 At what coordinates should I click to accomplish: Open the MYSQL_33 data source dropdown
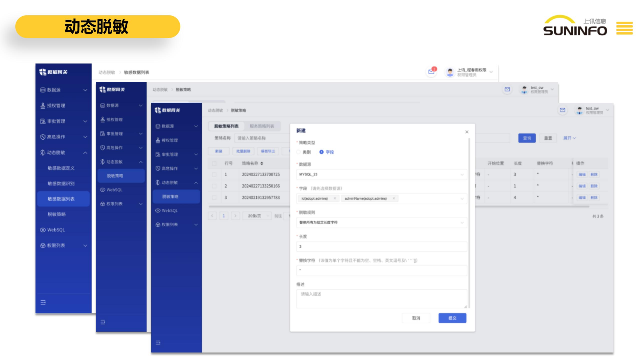(381, 174)
